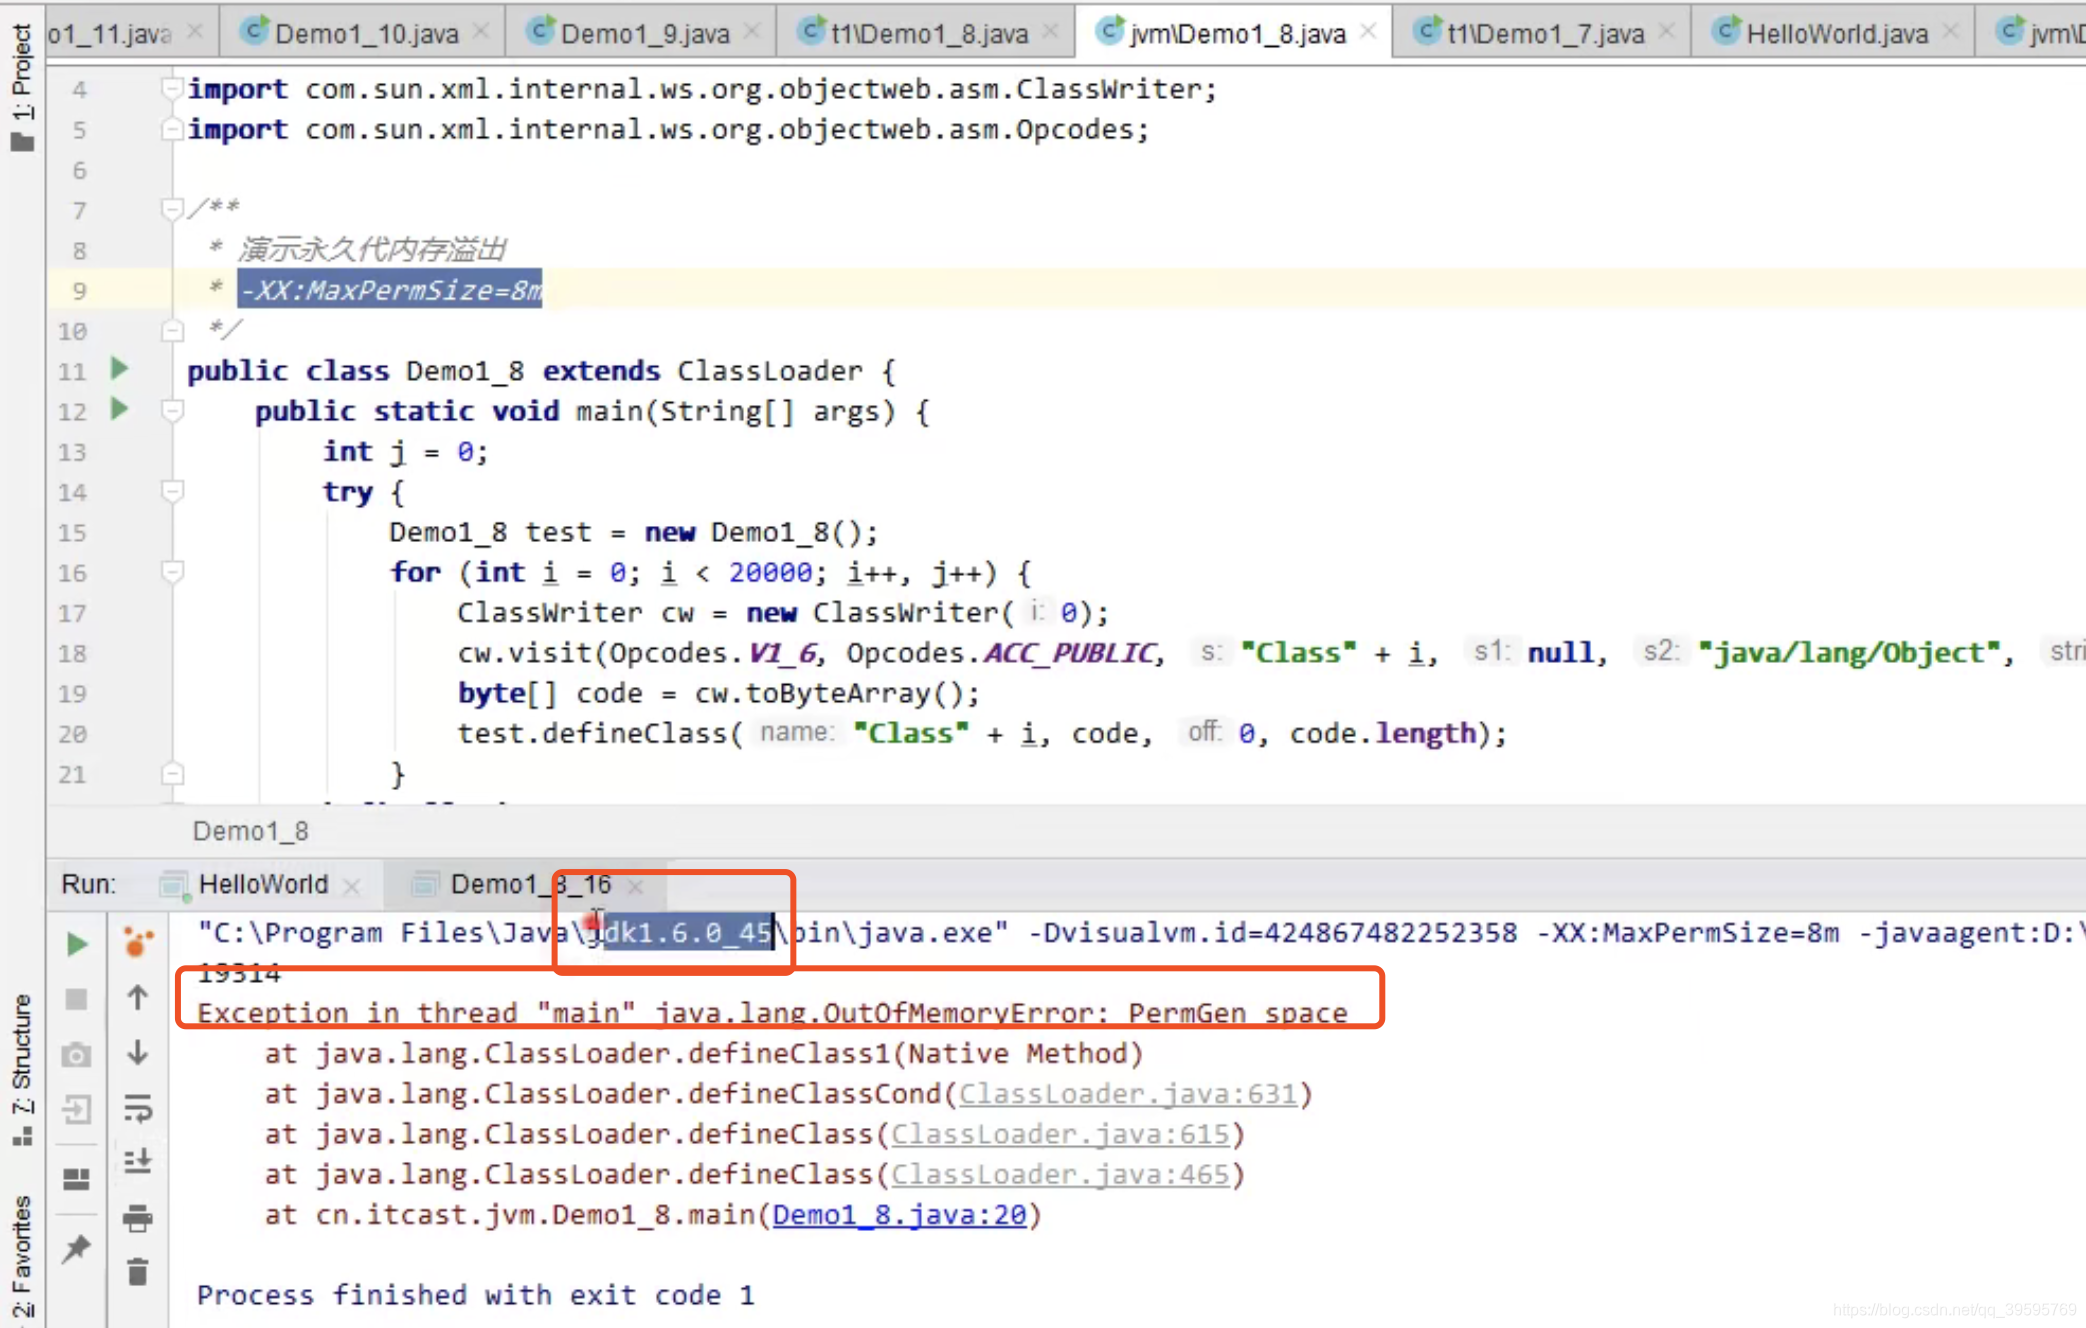The width and height of the screenshot is (2086, 1328).
Task: Run class Demo1_8 from gutter arrow
Action: pyautogui.click(x=119, y=369)
